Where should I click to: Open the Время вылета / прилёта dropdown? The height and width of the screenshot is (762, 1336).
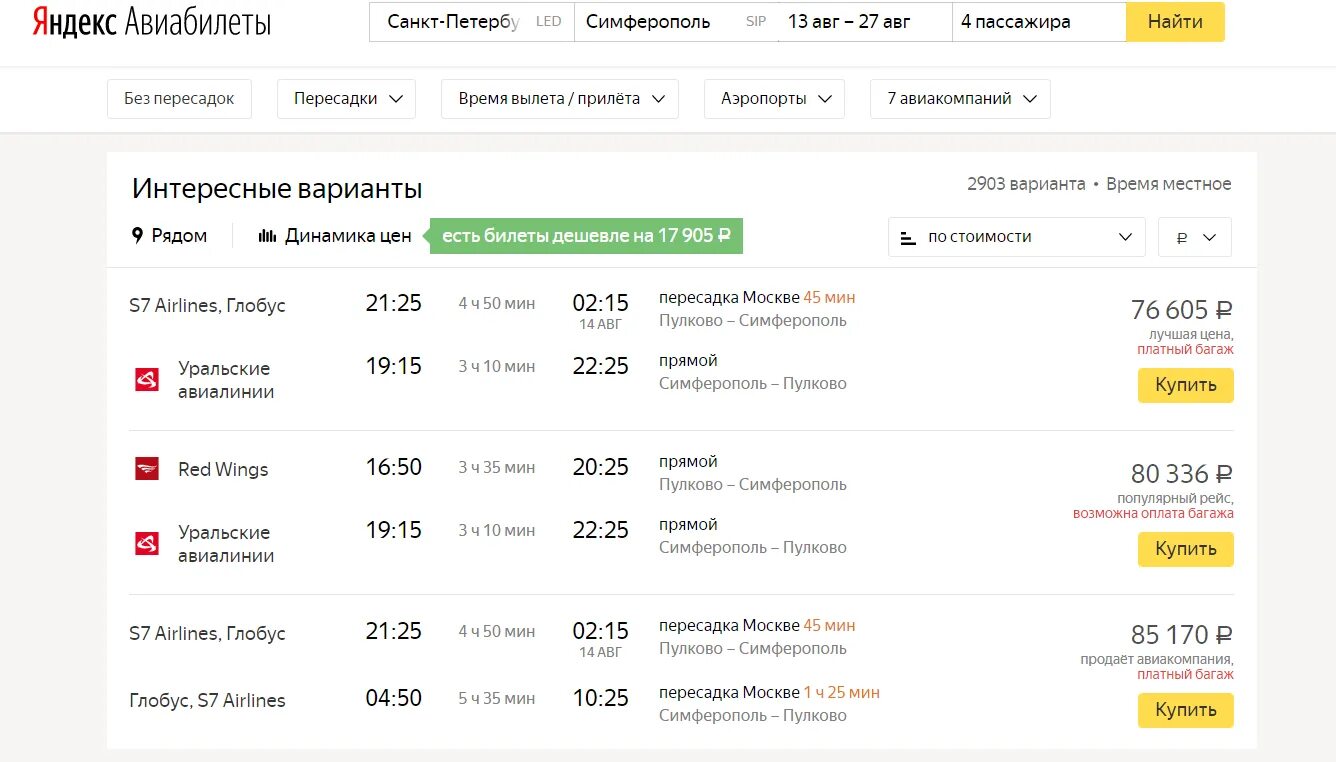point(560,99)
